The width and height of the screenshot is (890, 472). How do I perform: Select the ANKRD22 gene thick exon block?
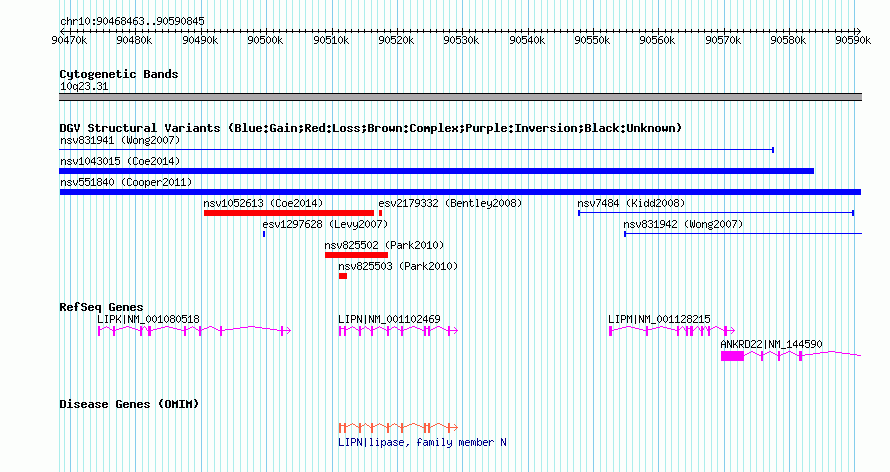pyautogui.click(x=732, y=356)
